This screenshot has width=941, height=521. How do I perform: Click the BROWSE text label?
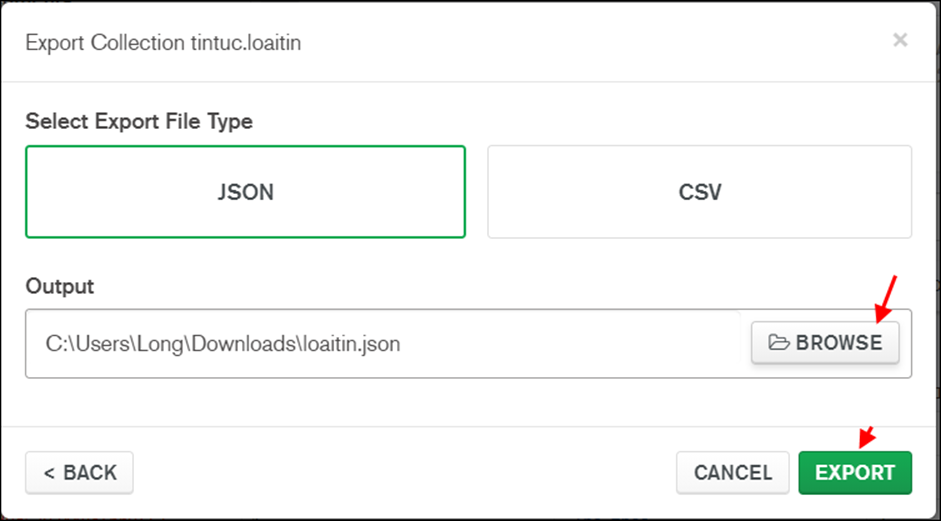(839, 343)
